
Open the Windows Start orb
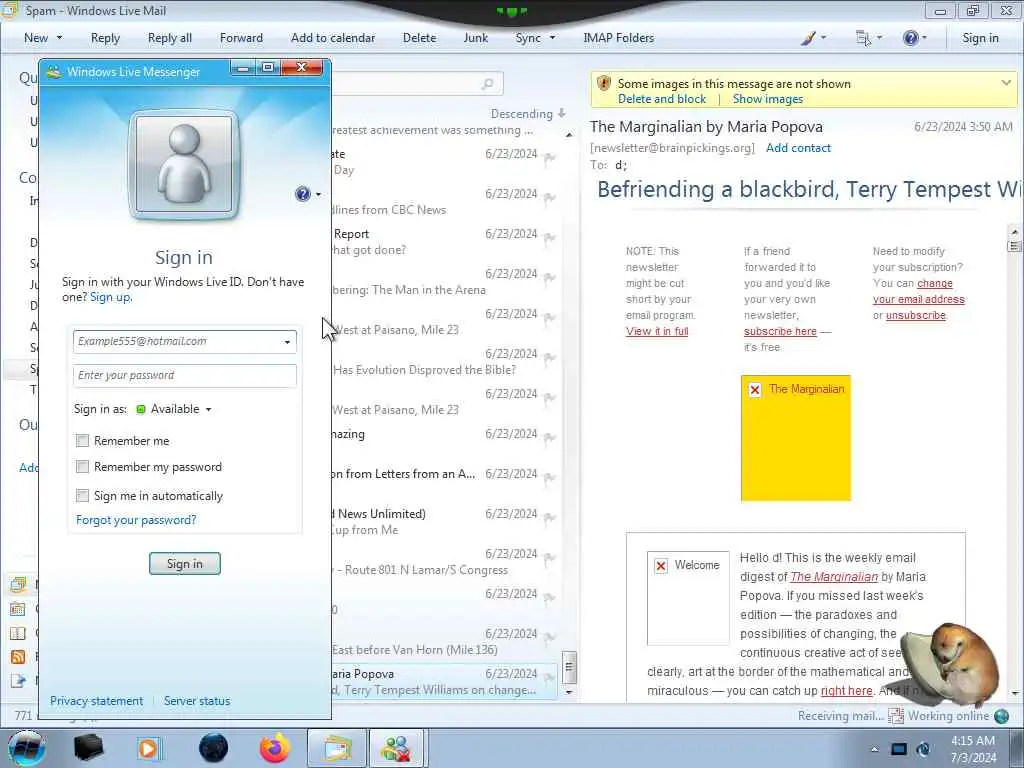tap(27, 748)
